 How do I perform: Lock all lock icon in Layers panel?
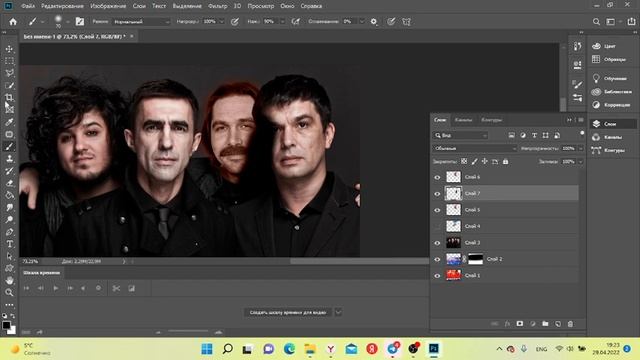coord(506,162)
